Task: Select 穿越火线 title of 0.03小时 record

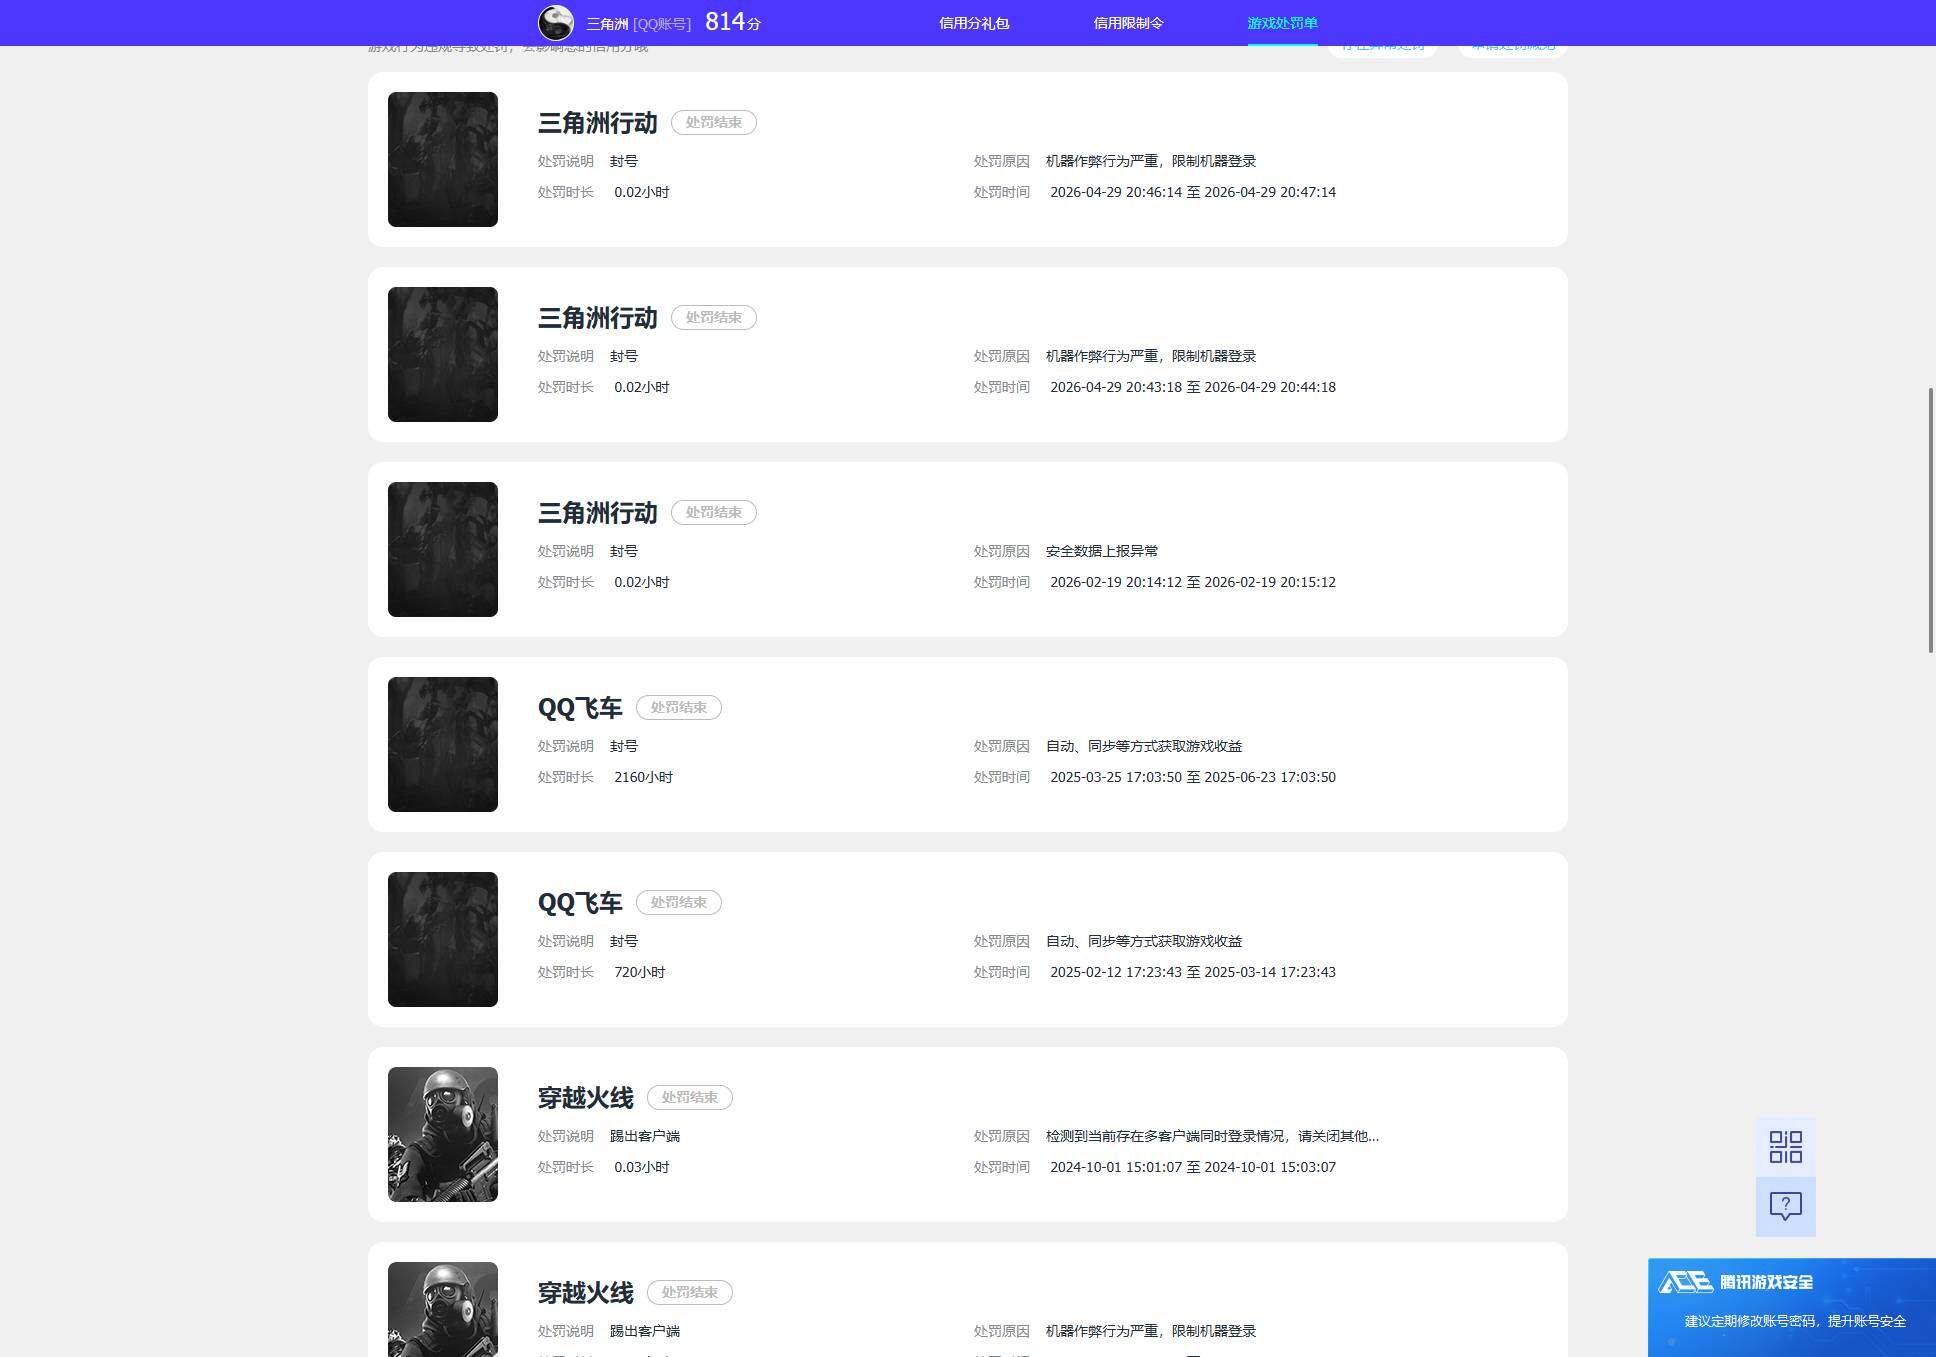Action: pos(586,1098)
